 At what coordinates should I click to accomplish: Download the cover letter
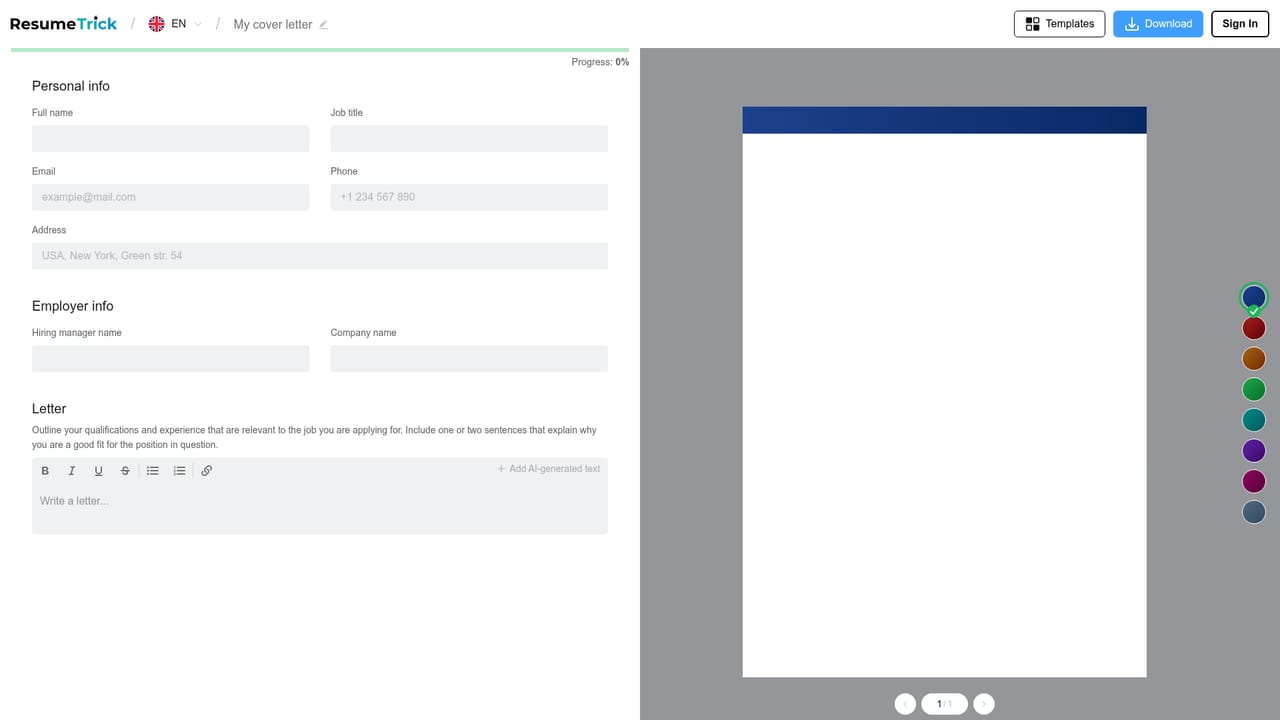coord(1158,24)
